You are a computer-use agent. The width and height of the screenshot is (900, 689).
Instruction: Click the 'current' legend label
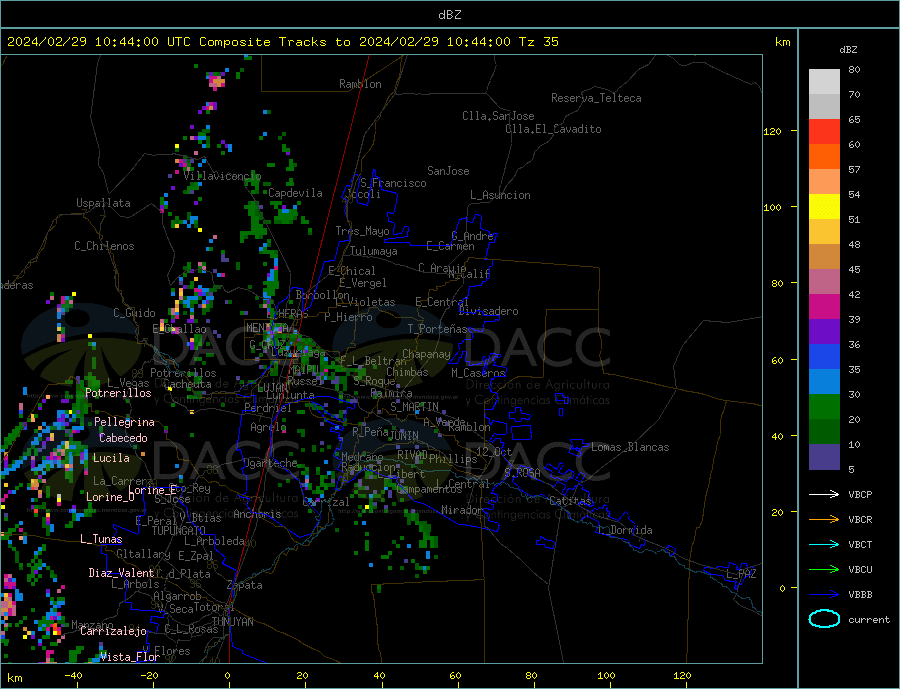869,620
